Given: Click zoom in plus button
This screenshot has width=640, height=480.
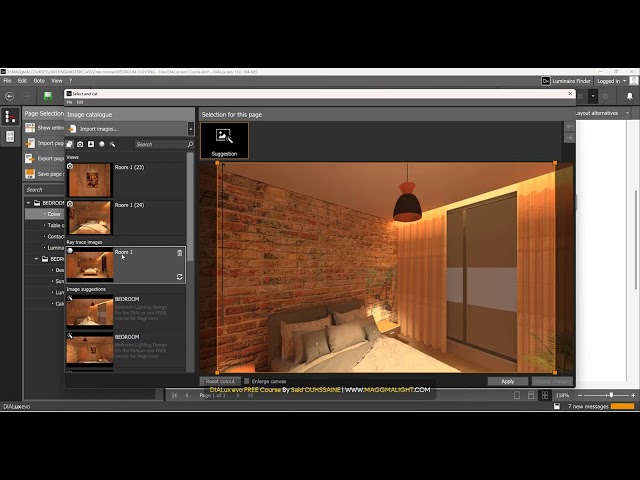Looking at the screenshot, I should tap(633, 396).
